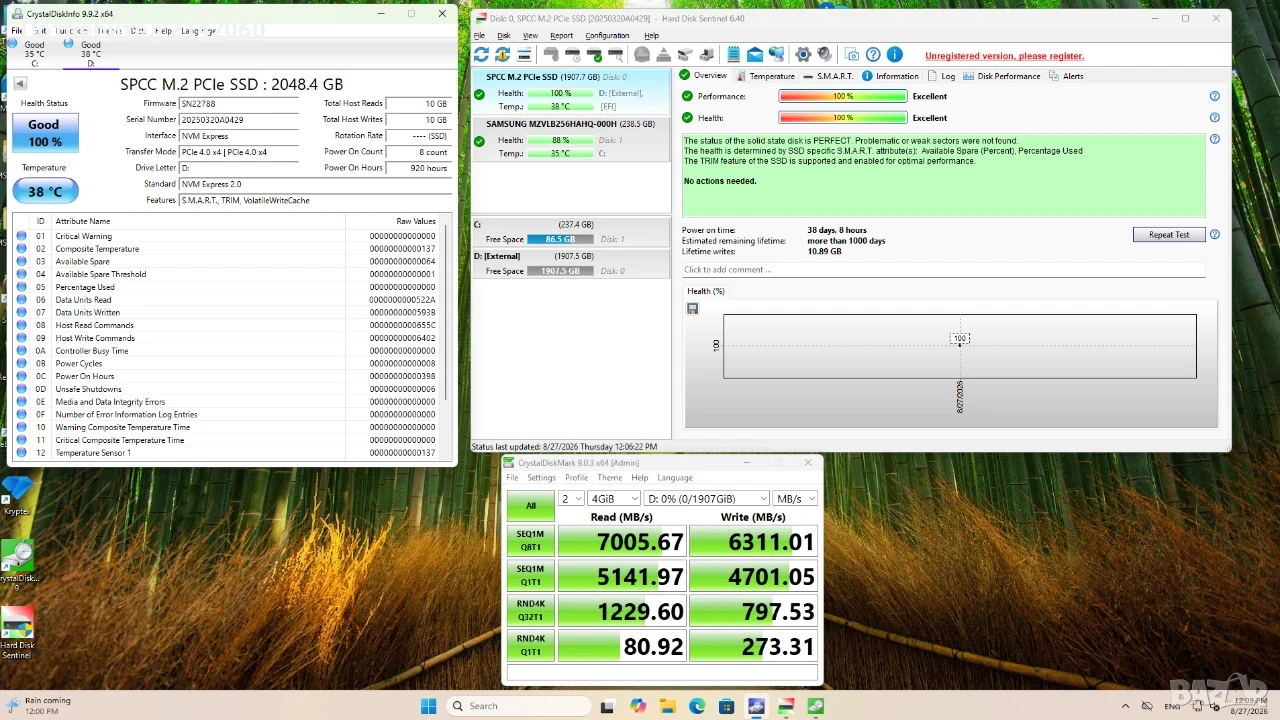The width and height of the screenshot is (1280, 720).
Task: Open the MB/s unit dropdown
Action: [x=795, y=498]
